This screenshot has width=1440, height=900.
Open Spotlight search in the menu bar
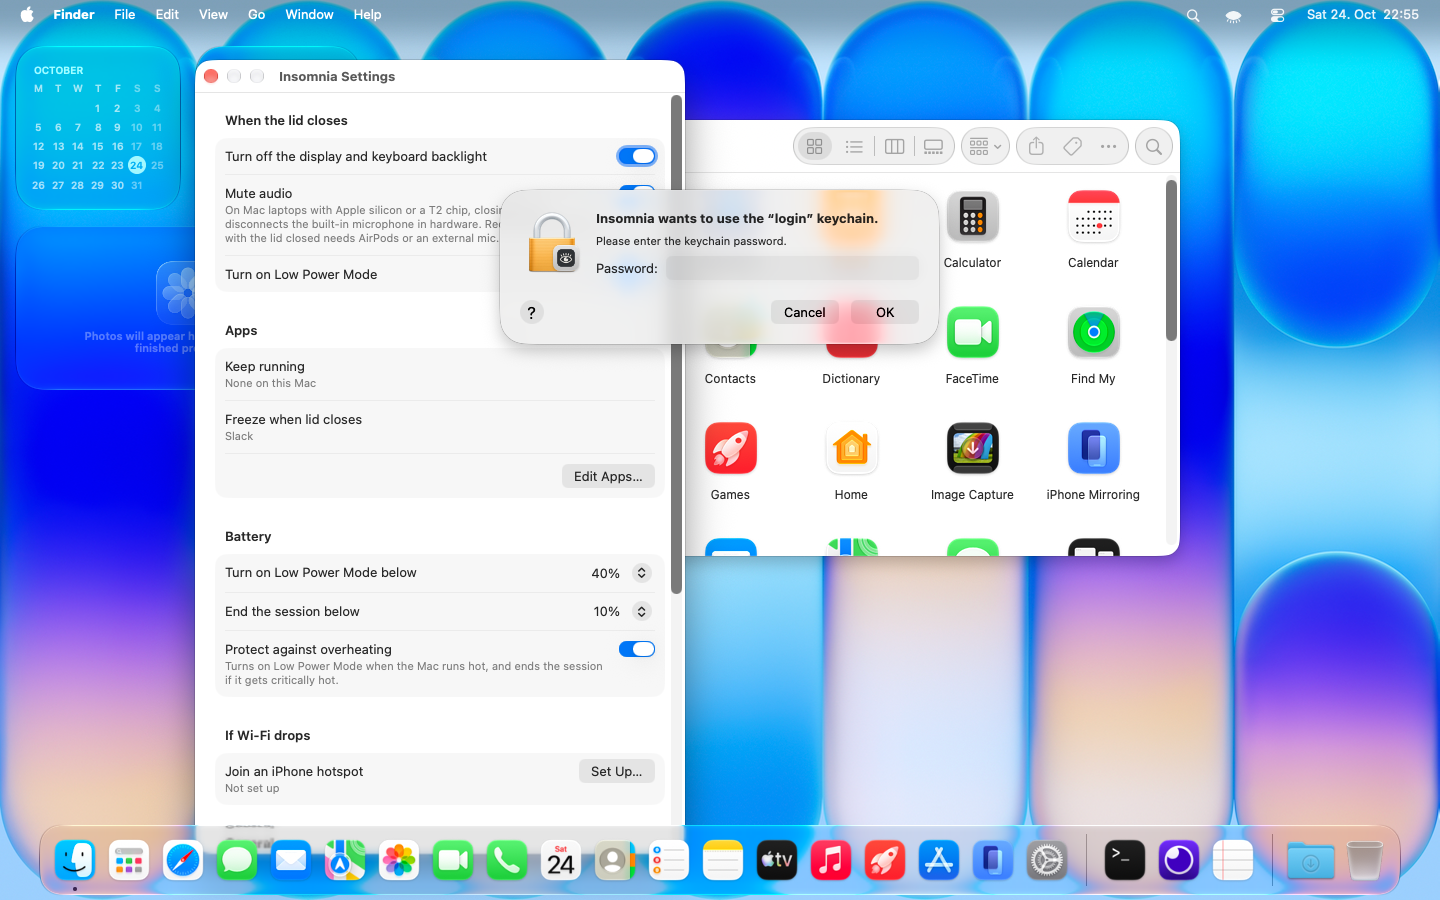pos(1193,15)
